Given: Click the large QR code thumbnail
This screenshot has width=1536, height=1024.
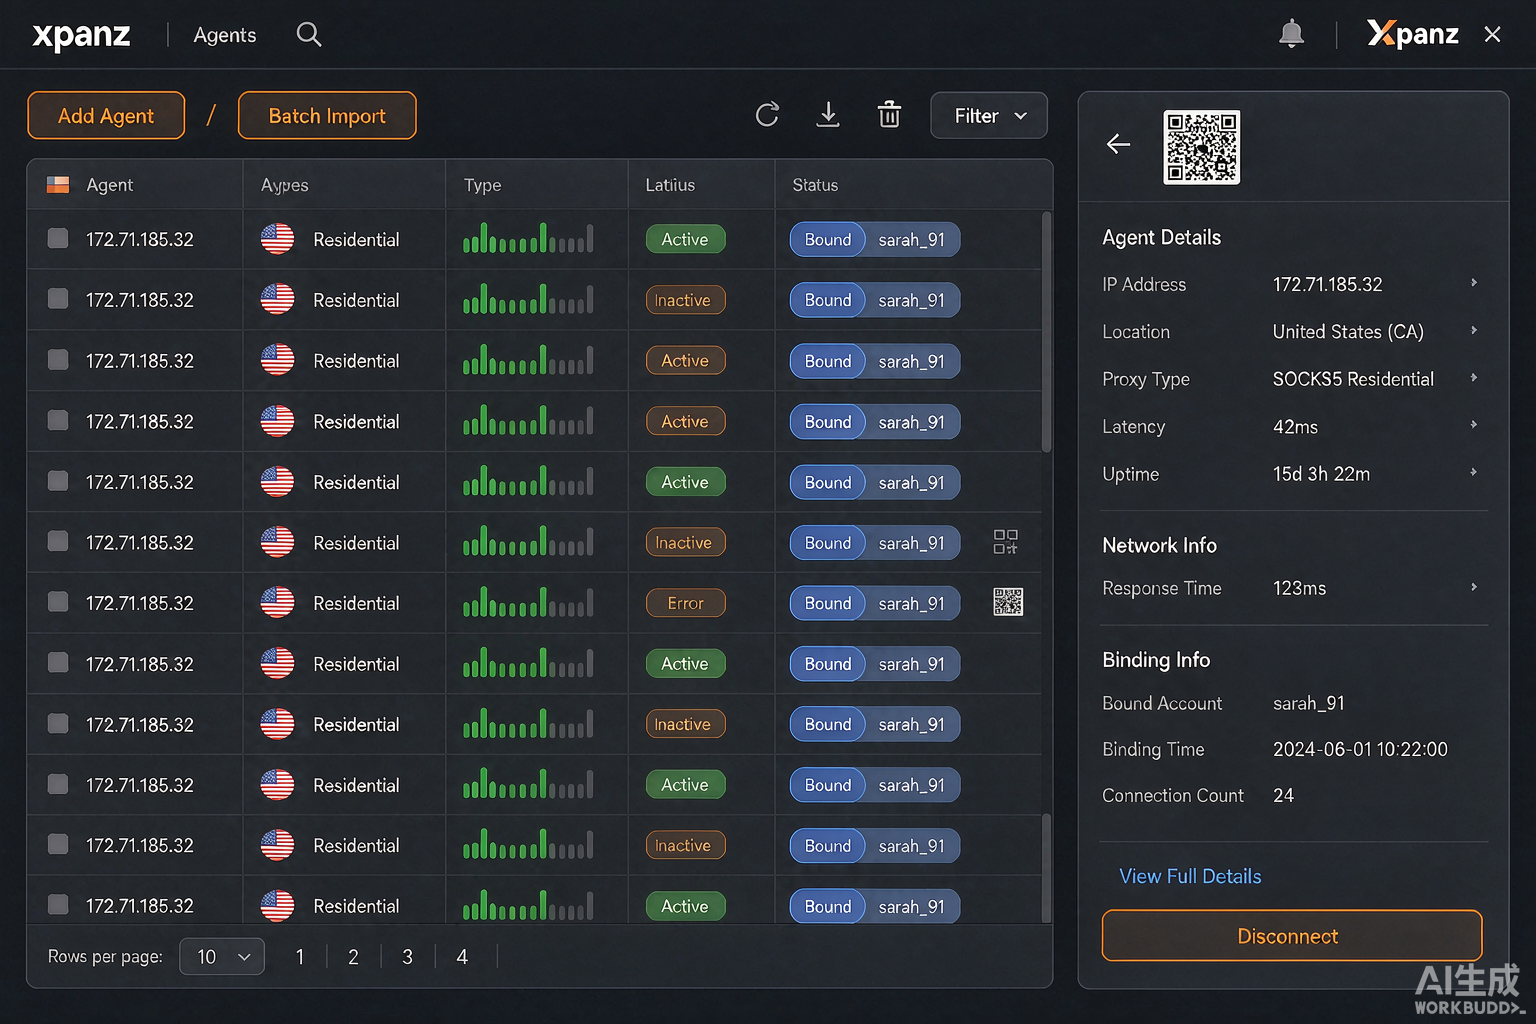Looking at the screenshot, I should pyautogui.click(x=1201, y=147).
